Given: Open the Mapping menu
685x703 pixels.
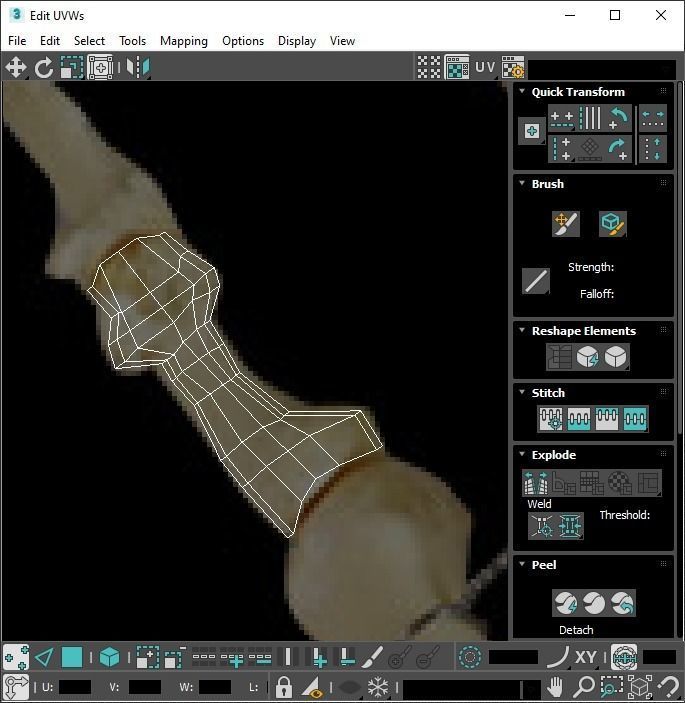Looking at the screenshot, I should pyautogui.click(x=184, y=41).
